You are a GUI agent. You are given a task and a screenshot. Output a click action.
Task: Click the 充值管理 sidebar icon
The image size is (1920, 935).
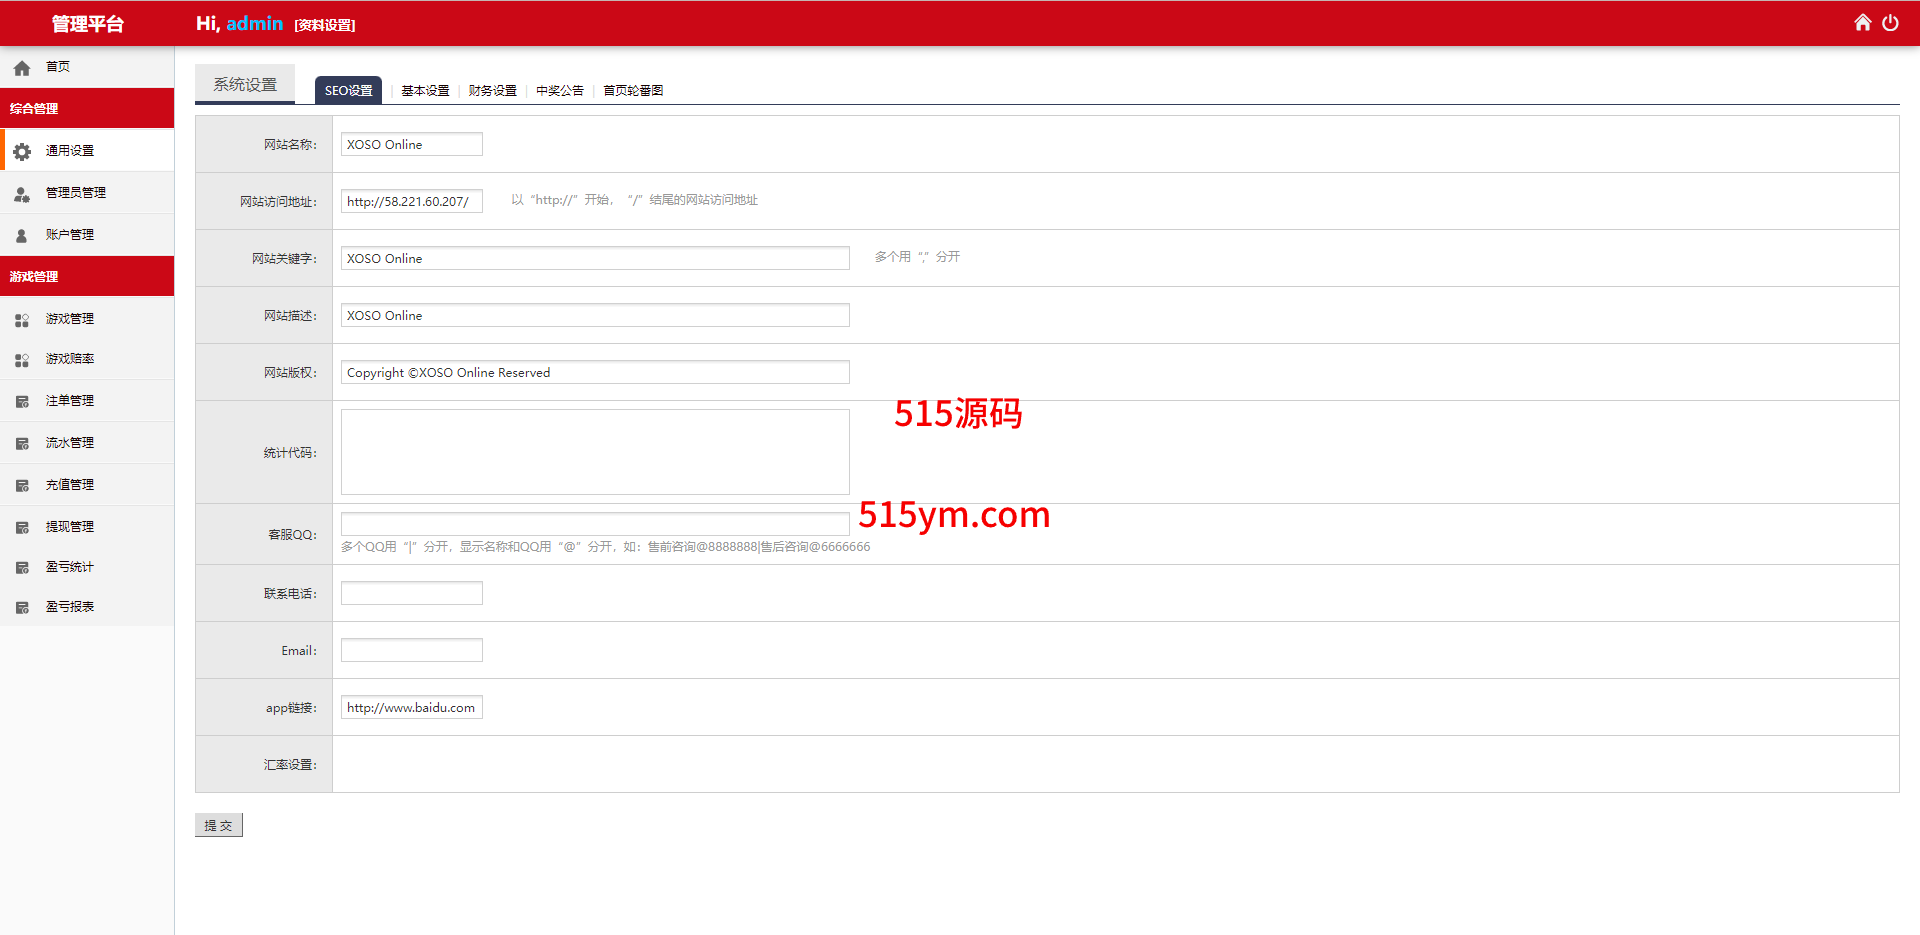coord(22,486)
